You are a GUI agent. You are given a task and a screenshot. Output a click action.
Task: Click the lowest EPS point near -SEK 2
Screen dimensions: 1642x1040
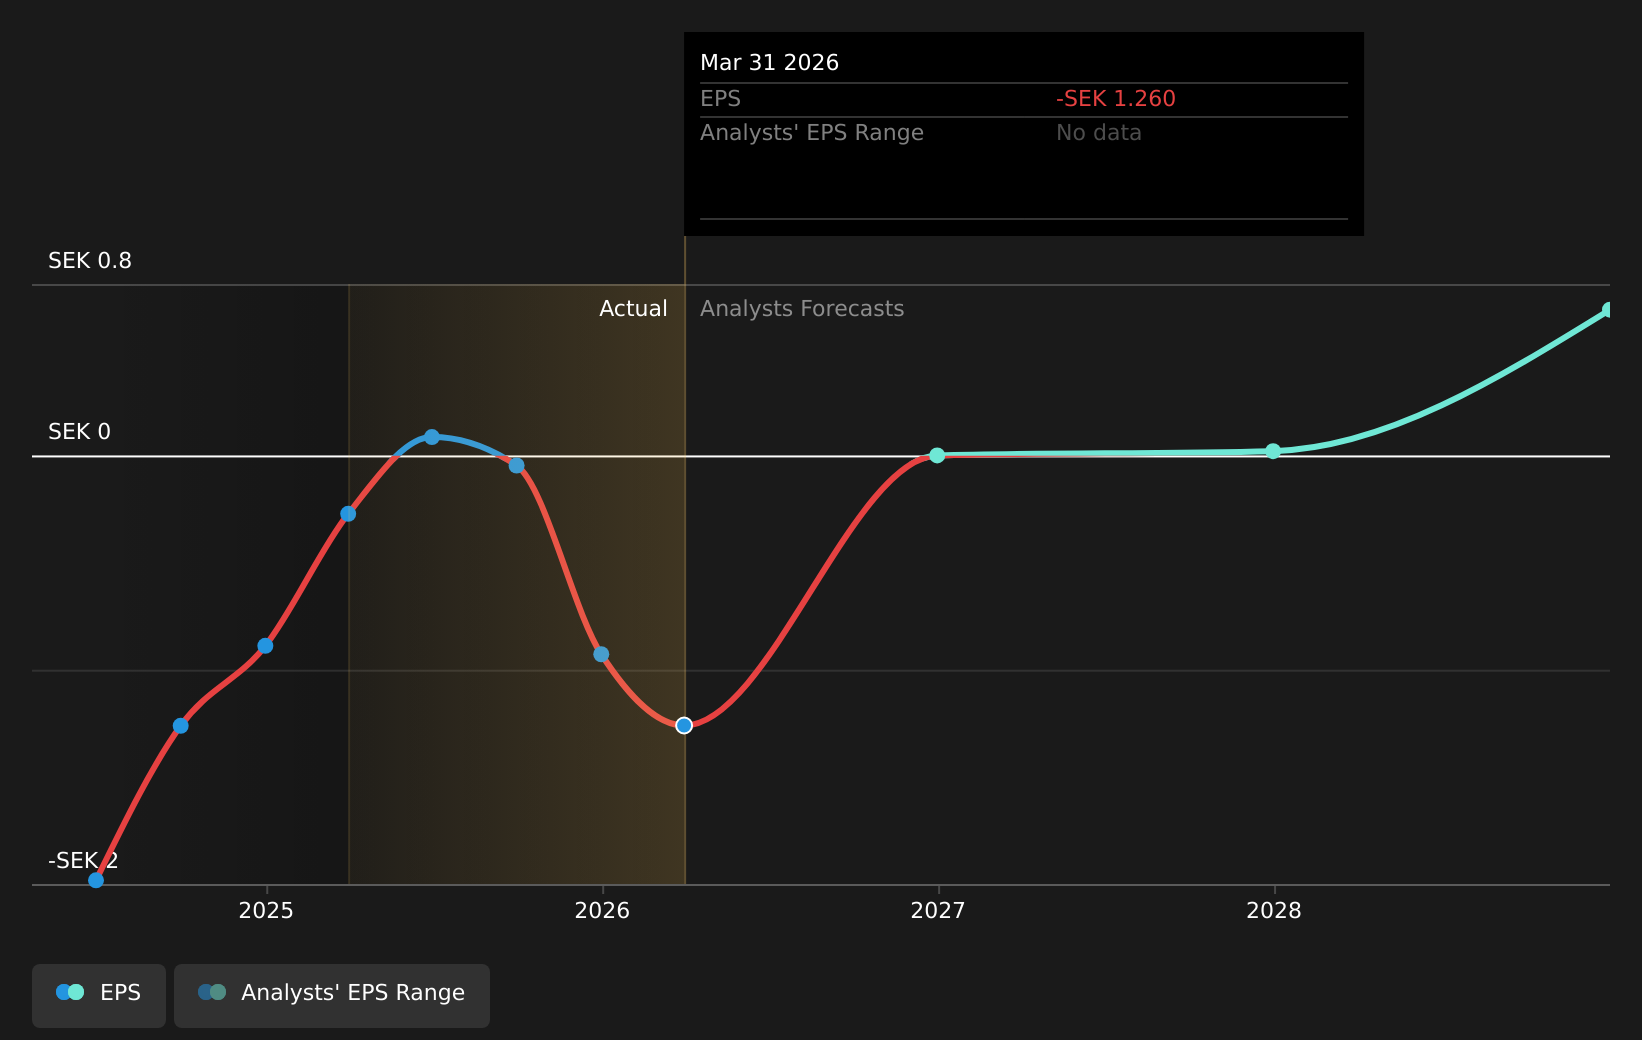point(96,880)
